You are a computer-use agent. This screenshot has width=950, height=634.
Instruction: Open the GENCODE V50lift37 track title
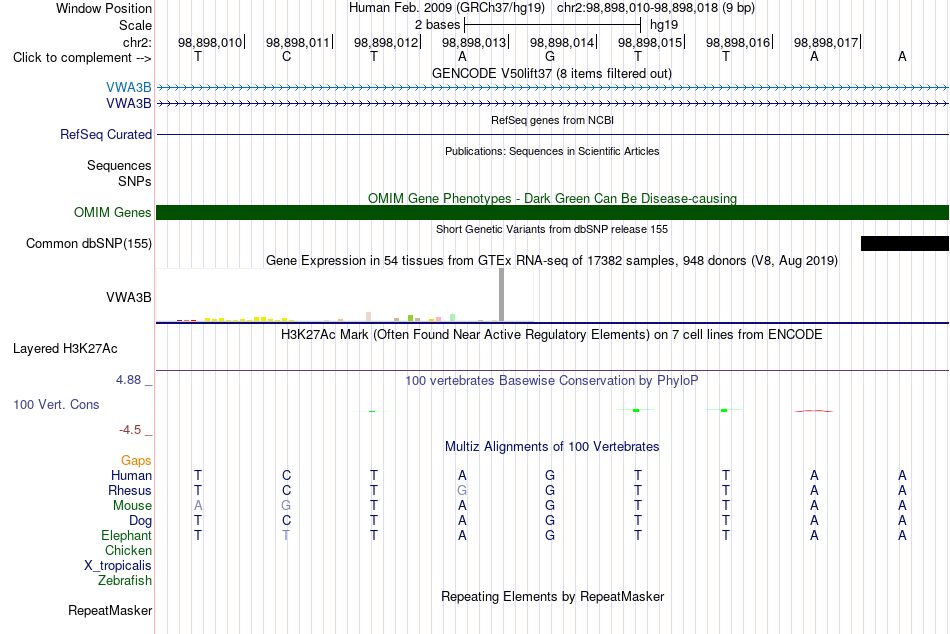pos(551,73)
